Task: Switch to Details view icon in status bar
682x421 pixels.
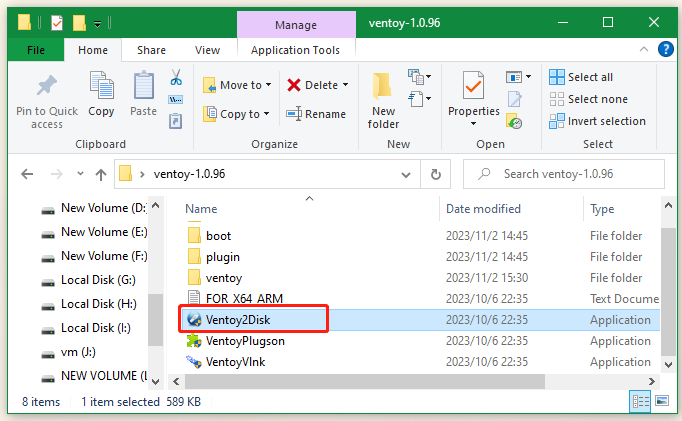Action: pos(640,401)
